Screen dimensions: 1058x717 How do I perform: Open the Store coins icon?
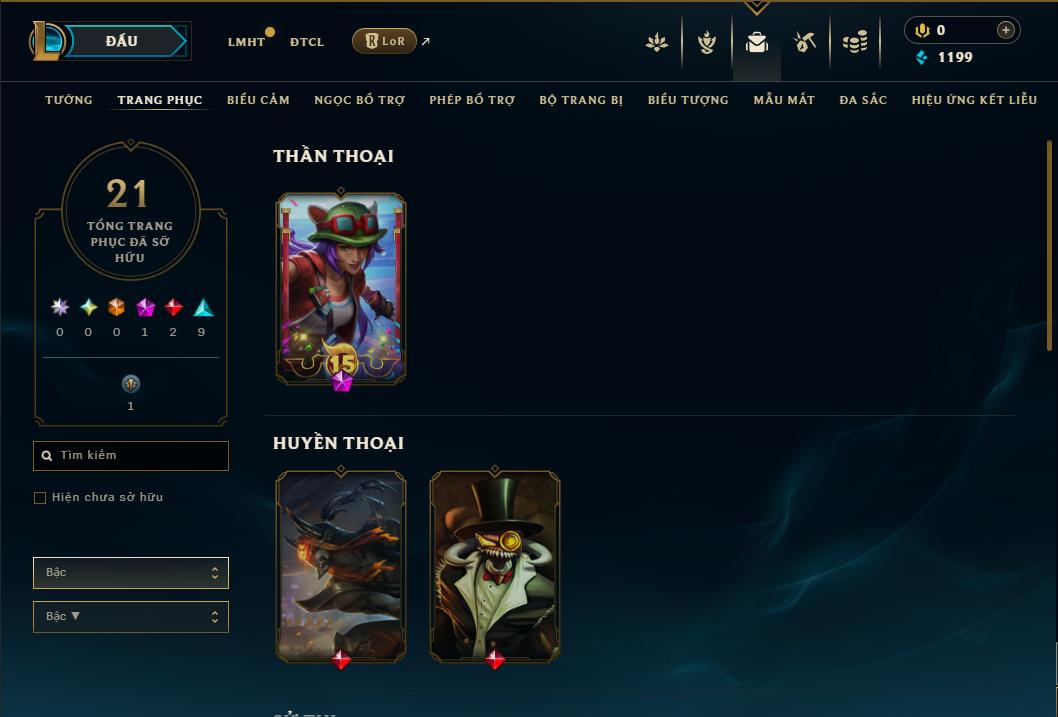click(855, 42)
